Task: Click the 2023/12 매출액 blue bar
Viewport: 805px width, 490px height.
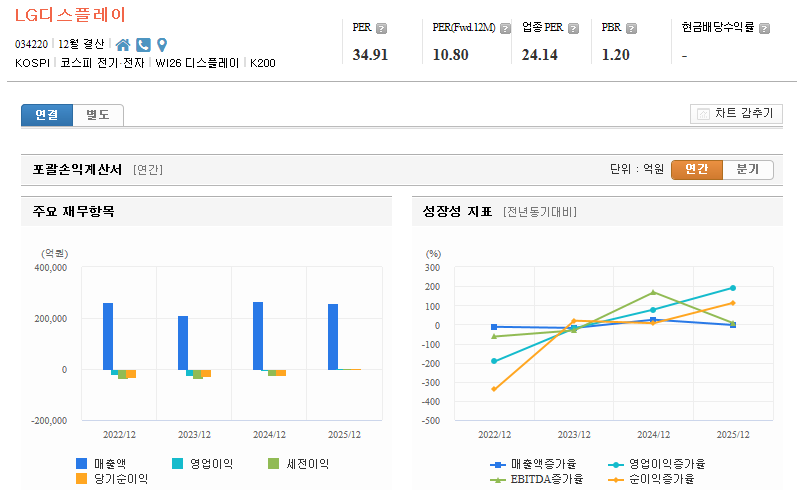Action: tap(183, 343)
